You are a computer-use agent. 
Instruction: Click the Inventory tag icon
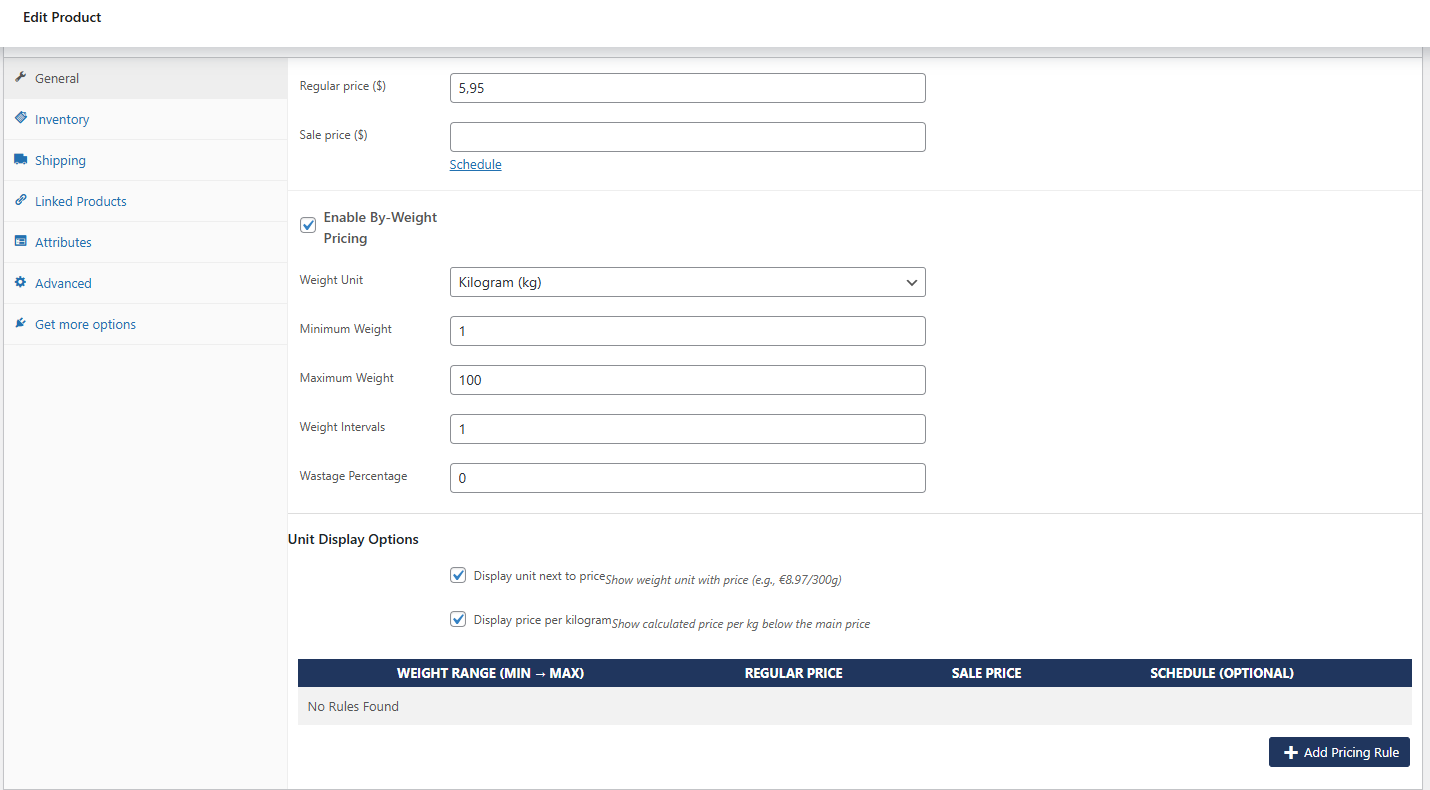click(x=18, y=119)
